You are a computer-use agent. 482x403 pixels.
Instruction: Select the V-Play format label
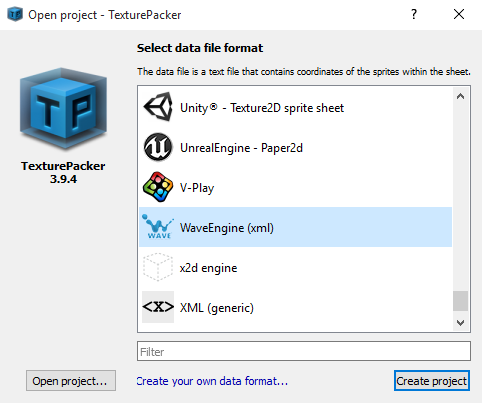coord(197,188)
